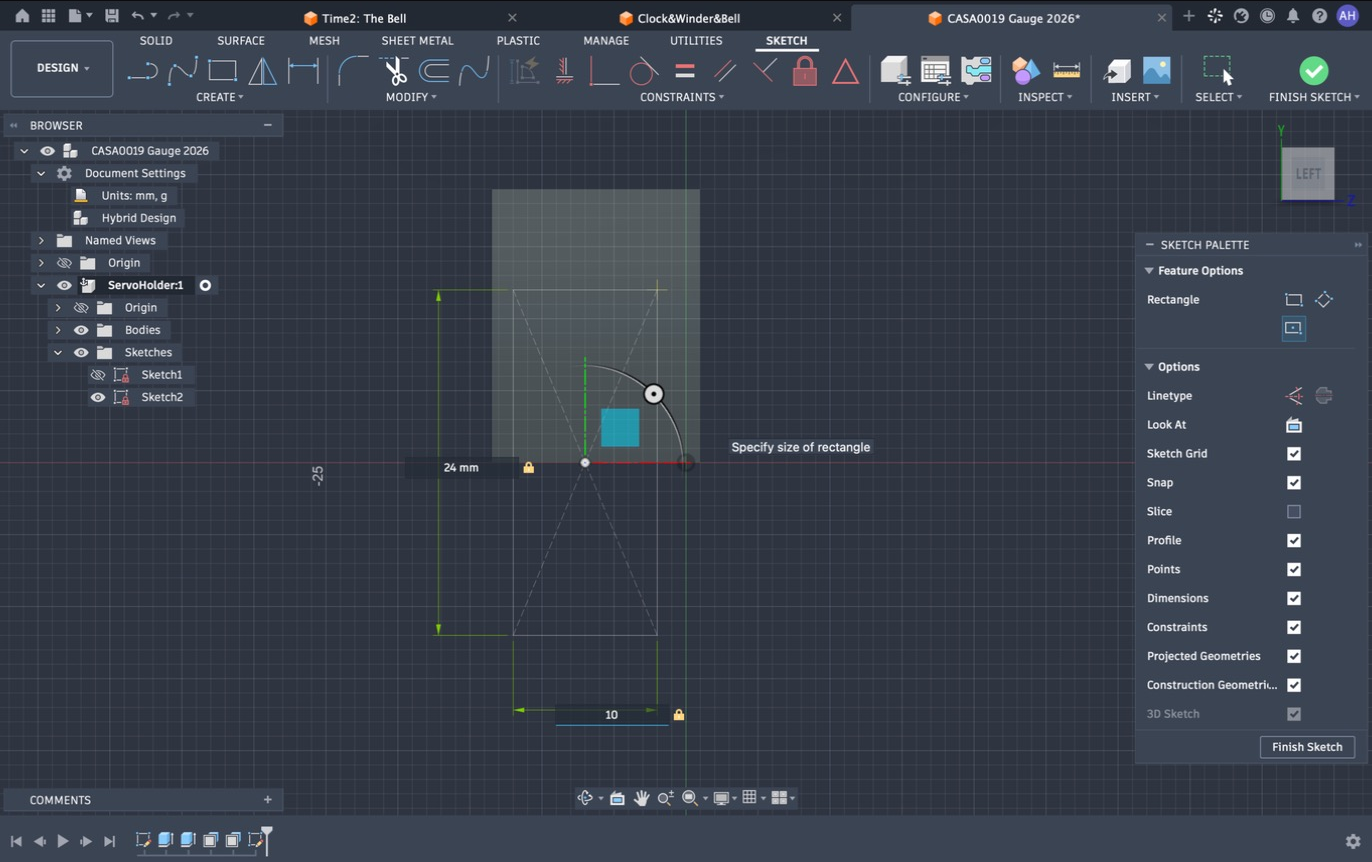This screenshot has height=862, width=1372.
Task: Click the Save icon in the top bar
Action: pyautogui.click(x=111, y=16)
